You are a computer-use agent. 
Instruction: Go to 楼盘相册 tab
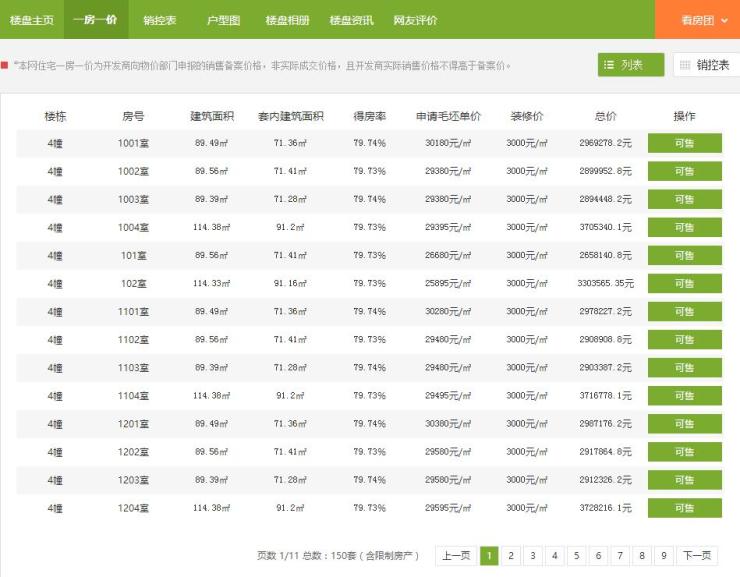pyautogui.click(x=287, y=20)
